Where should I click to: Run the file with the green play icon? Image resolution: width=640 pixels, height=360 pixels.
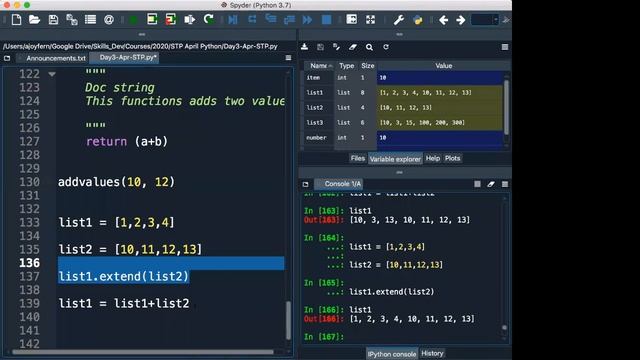pyautogui.click(x=133, y=20)
